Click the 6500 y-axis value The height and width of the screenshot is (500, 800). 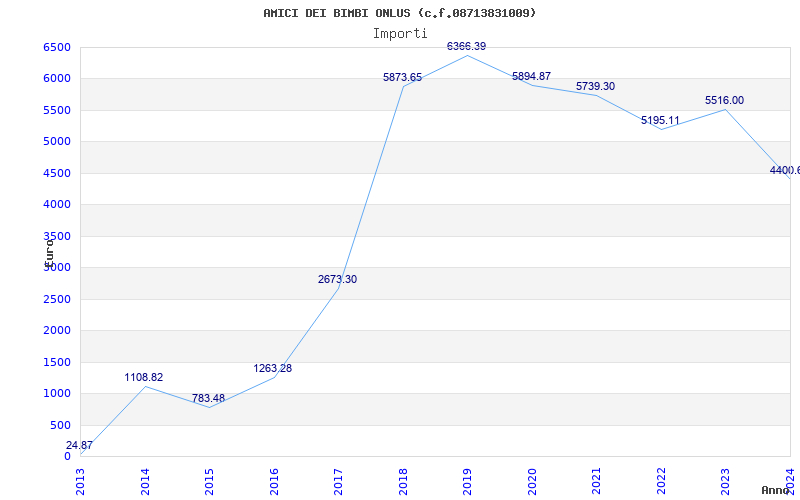point(57,47)
